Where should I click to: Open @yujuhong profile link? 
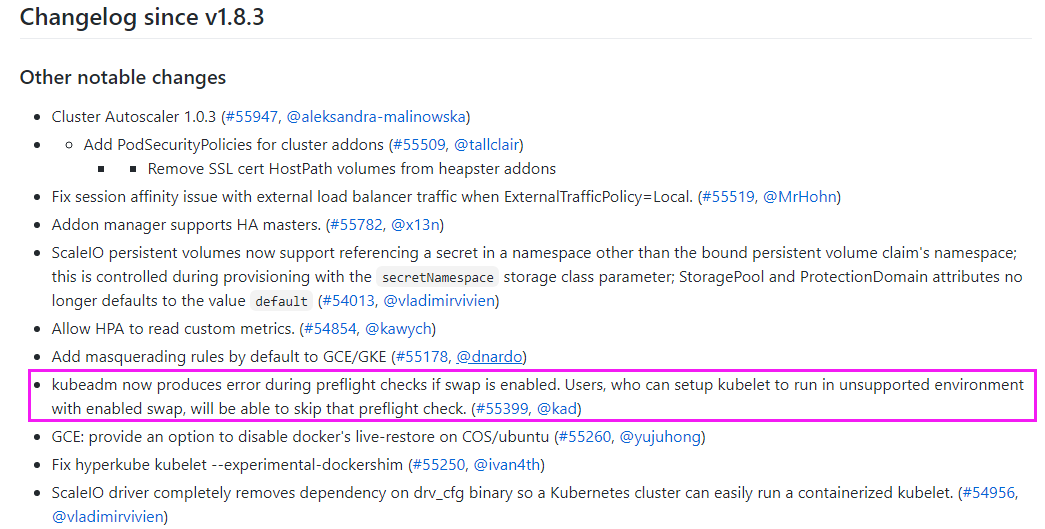tap(660, 436)
